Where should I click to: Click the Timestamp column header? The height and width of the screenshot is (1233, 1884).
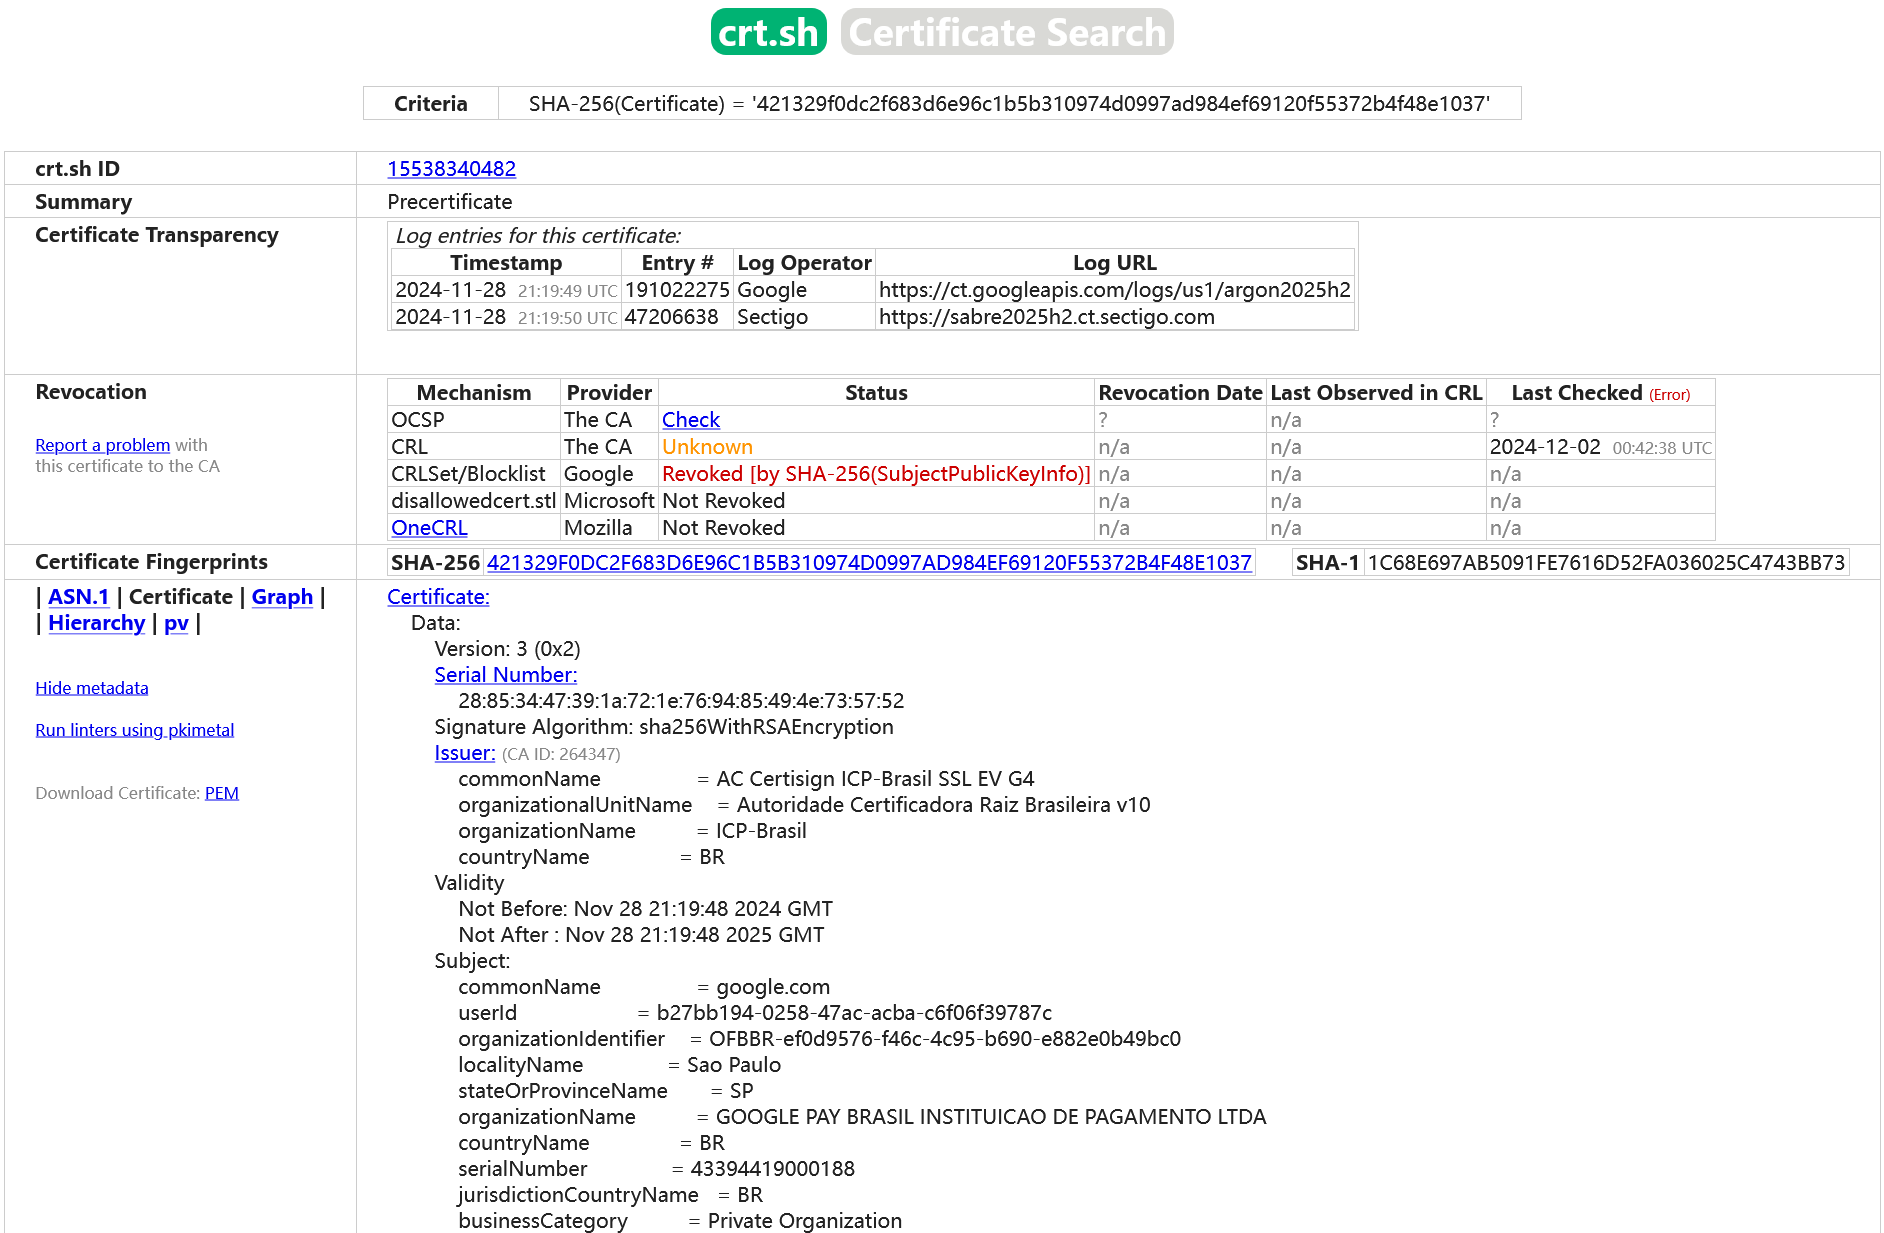[x=506, y=263]
